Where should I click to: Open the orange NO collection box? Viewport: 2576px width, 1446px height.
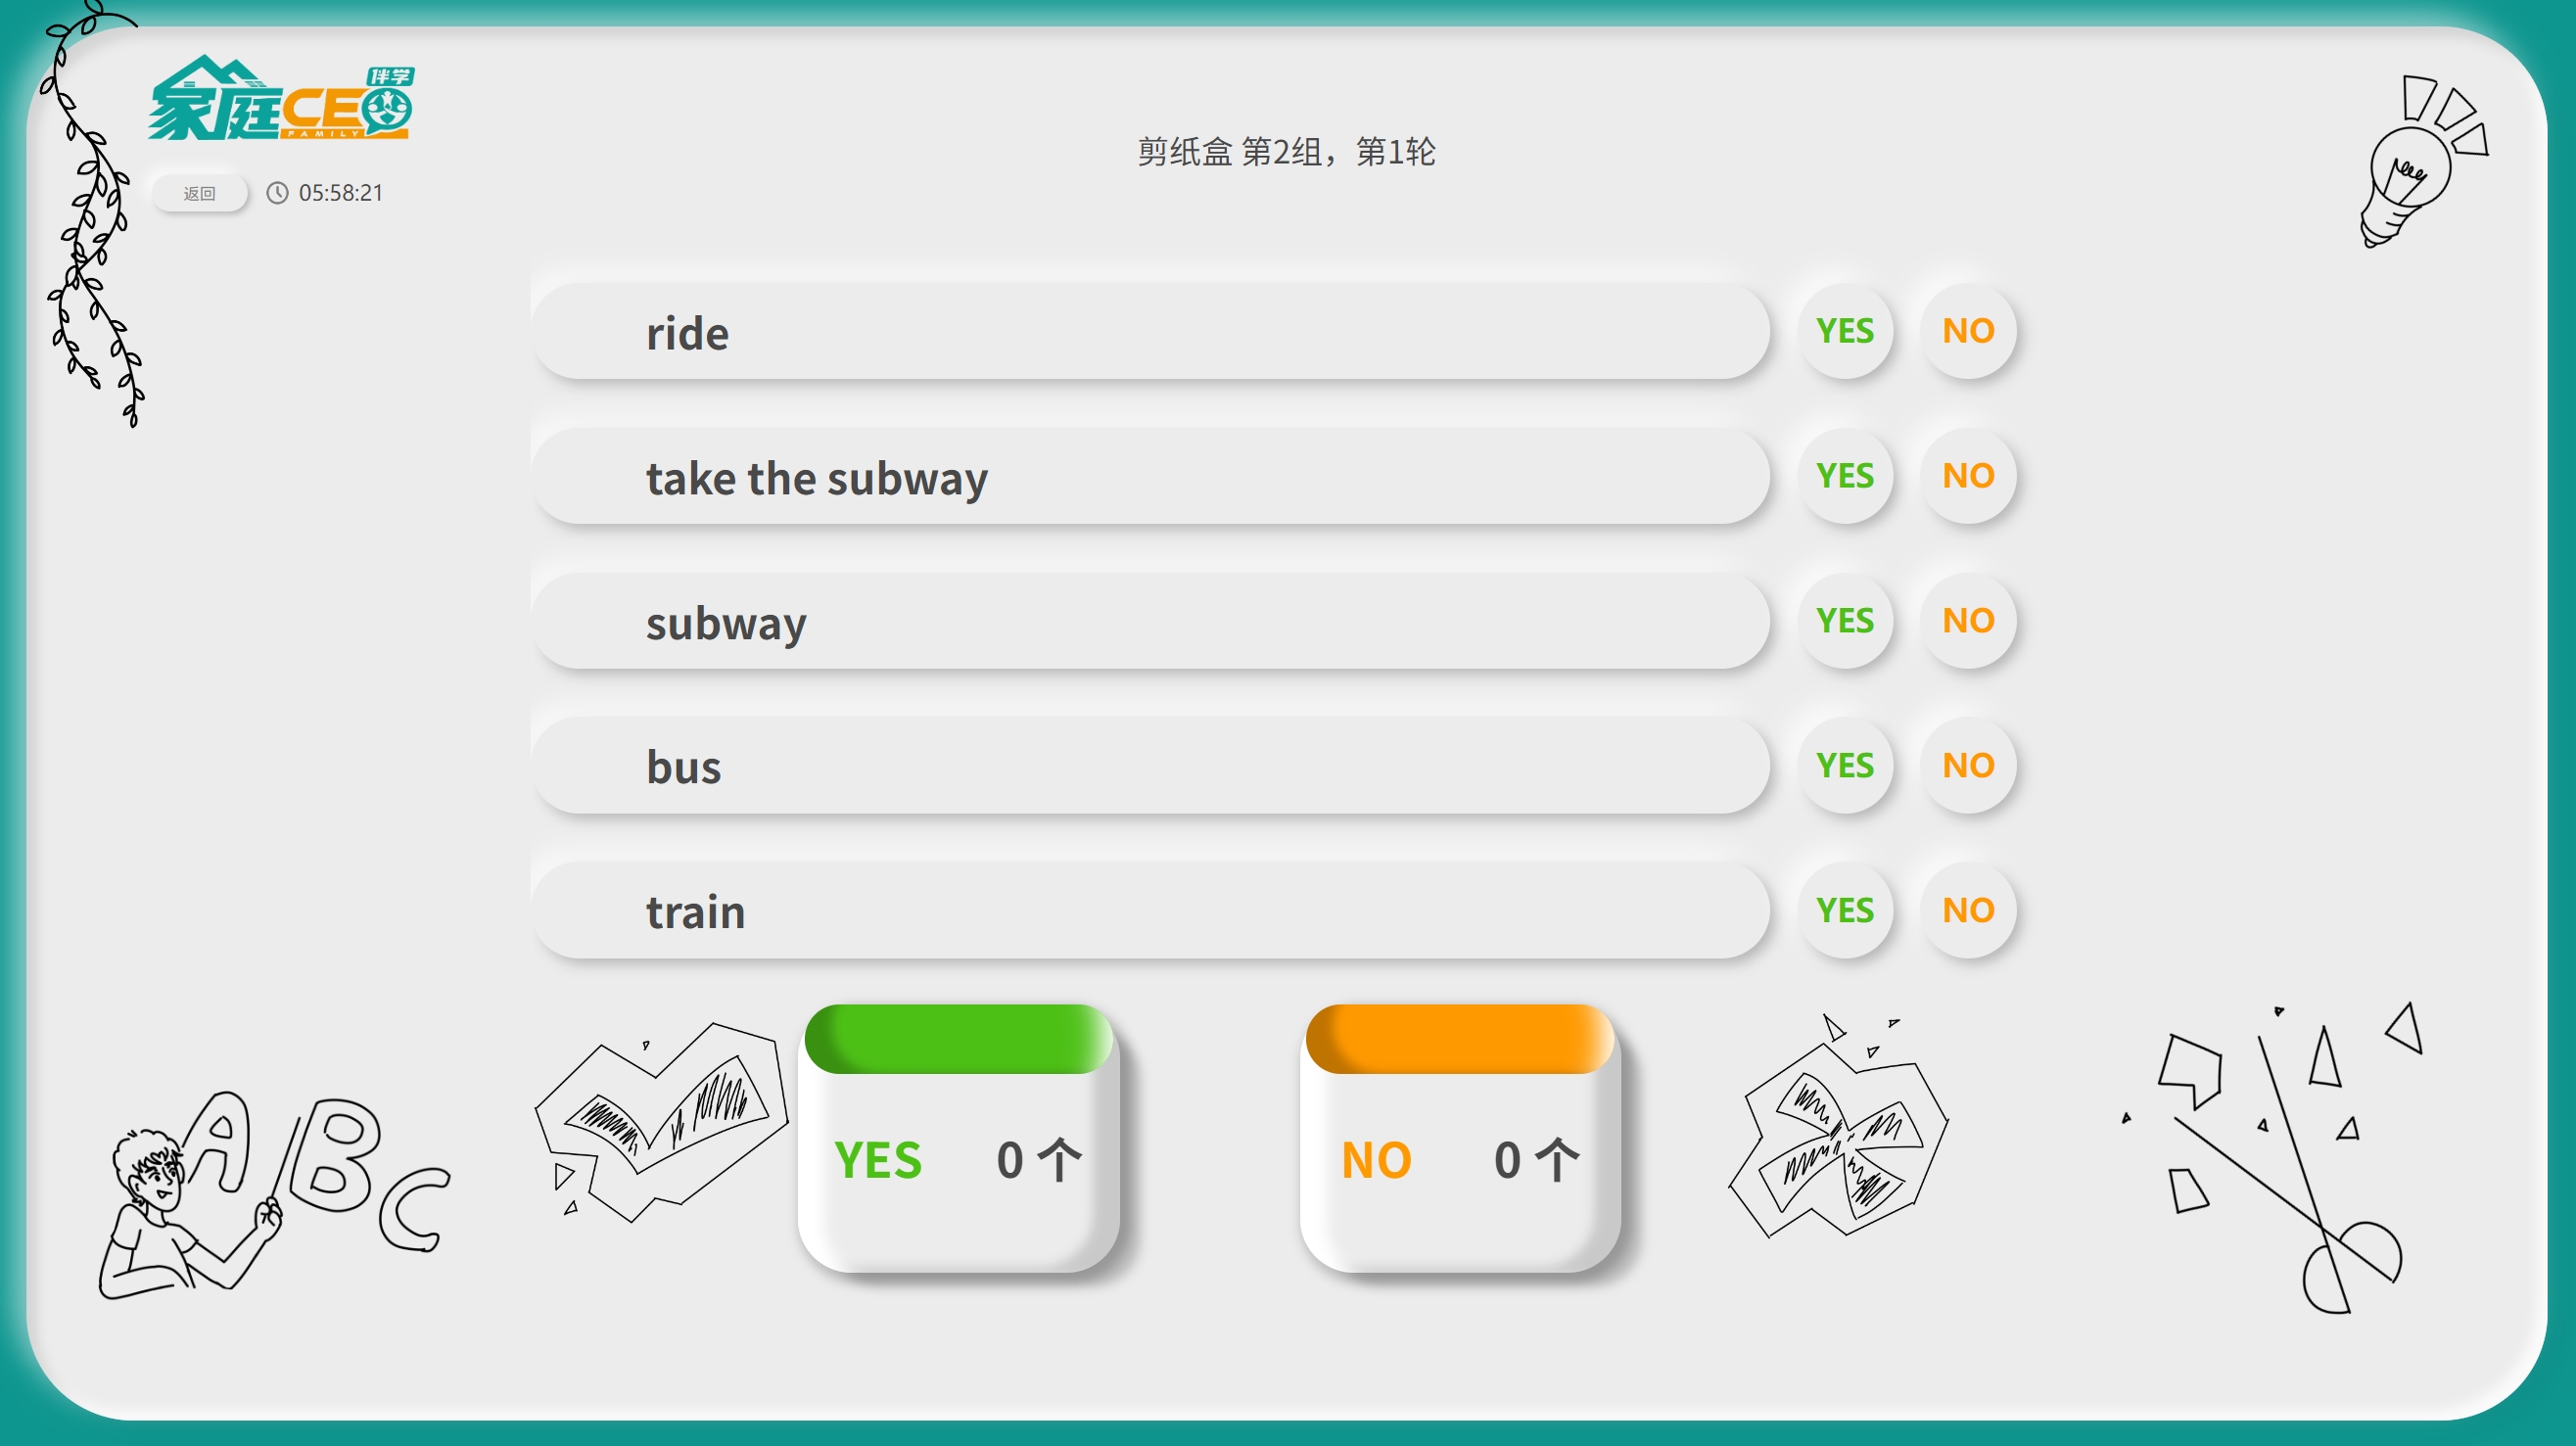[x=1460, y=1138]
